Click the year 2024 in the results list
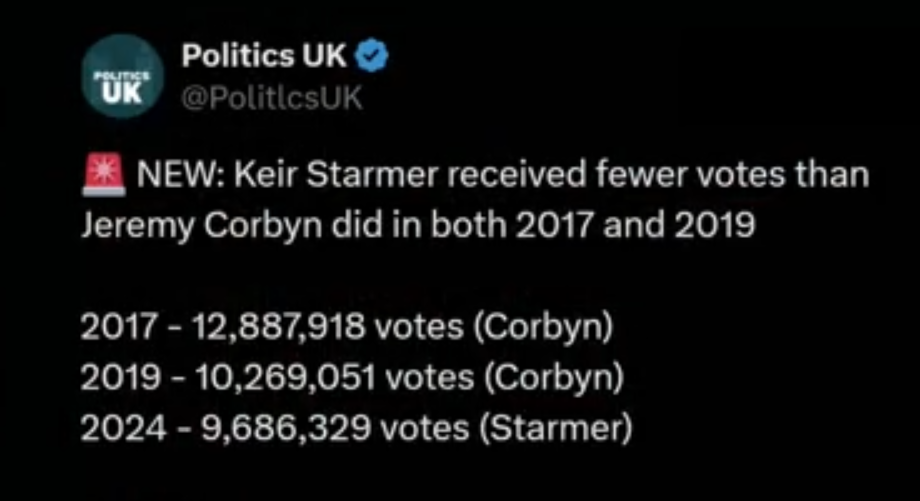 point(115,427)
